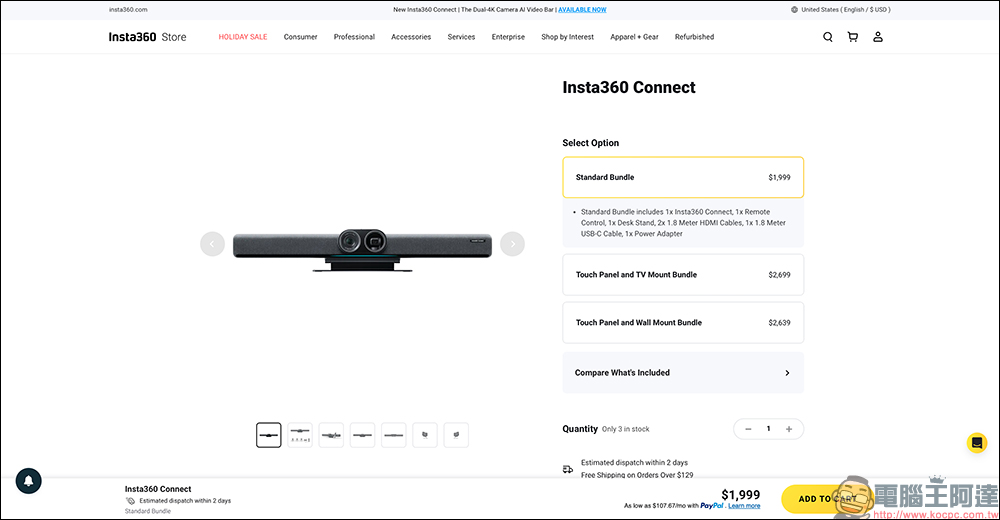The image size is (1000, 520).
Task: Open Accessories menu
Action: tap(411, 37)
